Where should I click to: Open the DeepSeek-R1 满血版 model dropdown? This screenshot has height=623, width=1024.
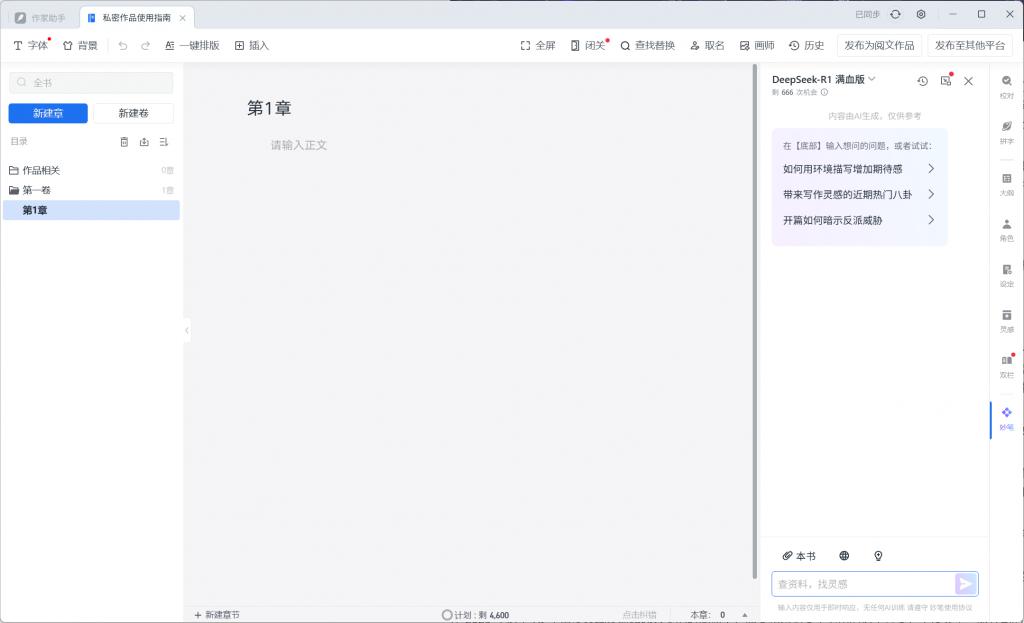click(824, 79)
